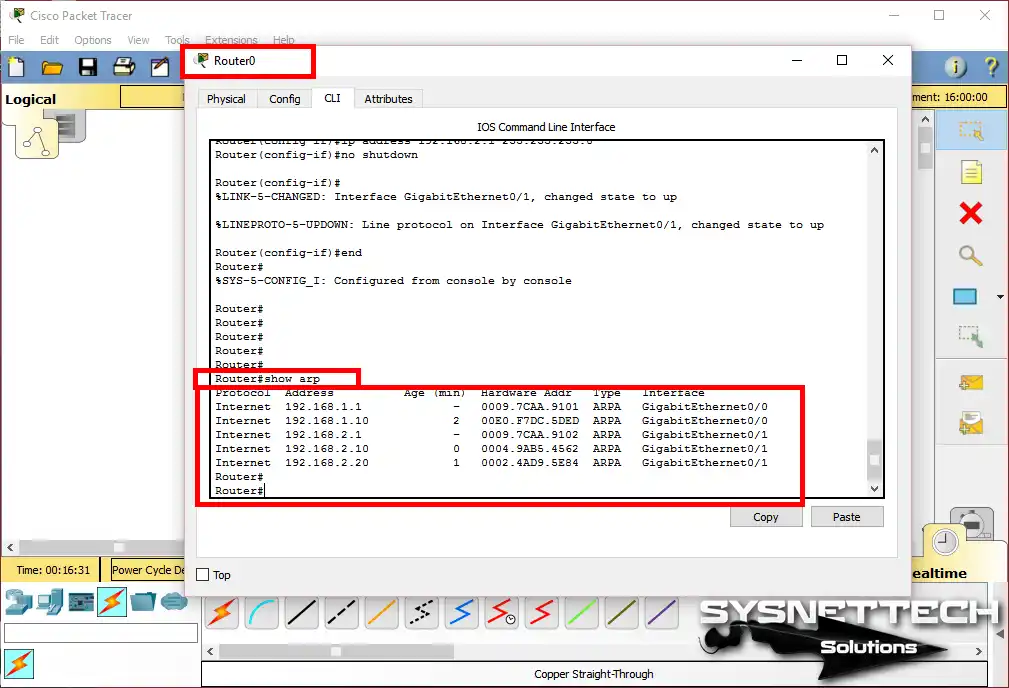This screenshot has width=1009, height=688.
Task: Add a Simple PDU envelope
Action: tap(970, 383)
